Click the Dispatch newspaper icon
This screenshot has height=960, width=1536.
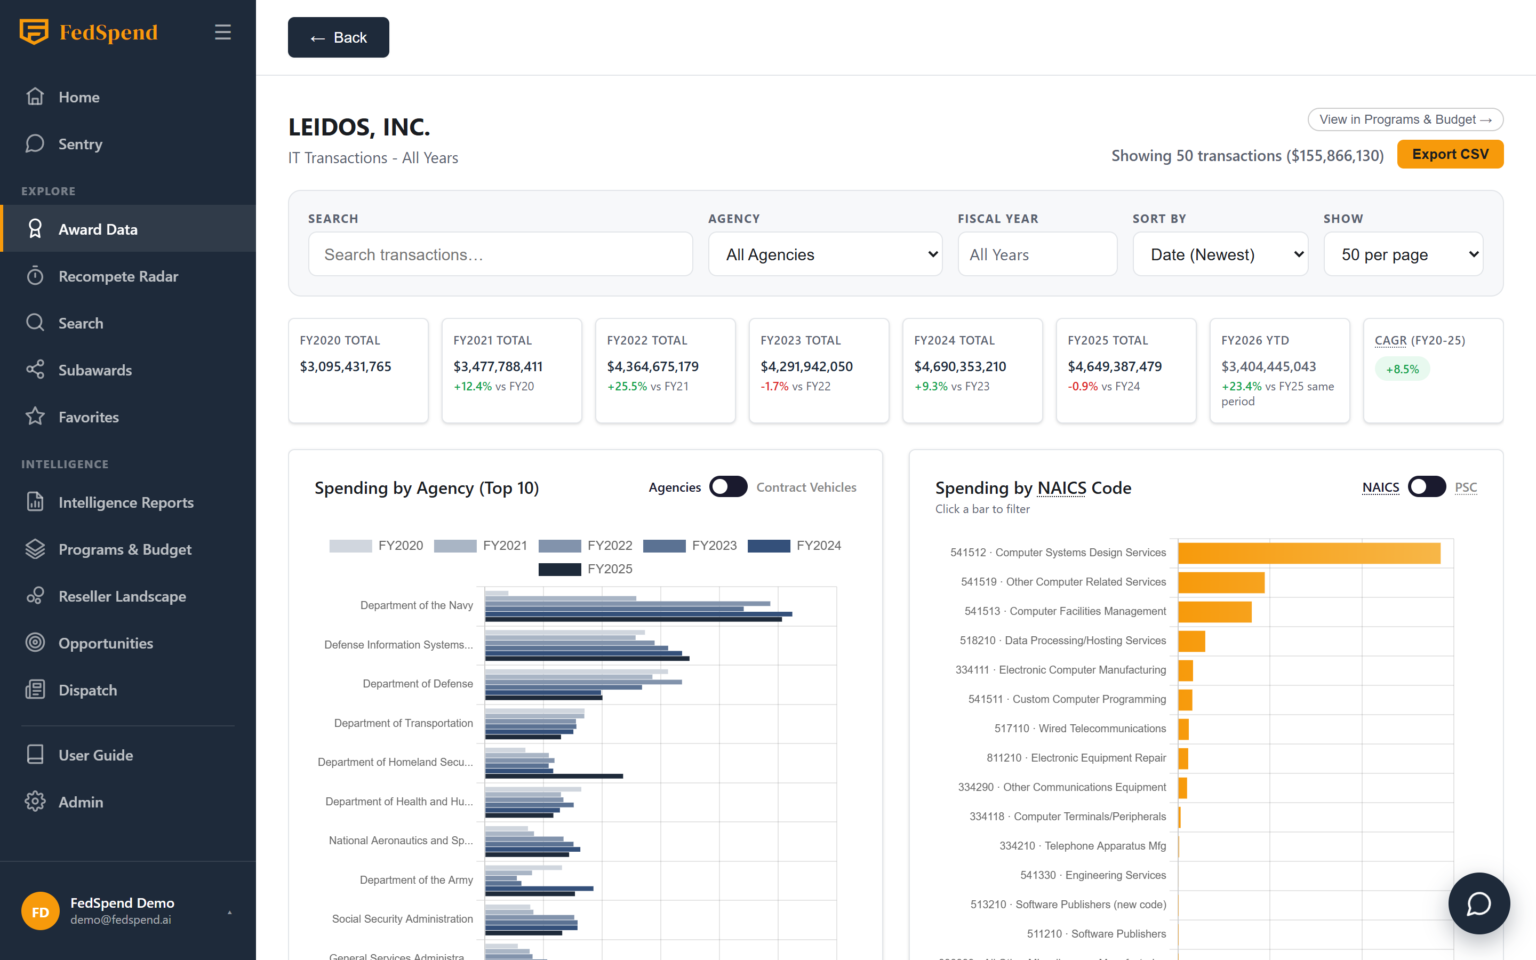coord(35,690)
